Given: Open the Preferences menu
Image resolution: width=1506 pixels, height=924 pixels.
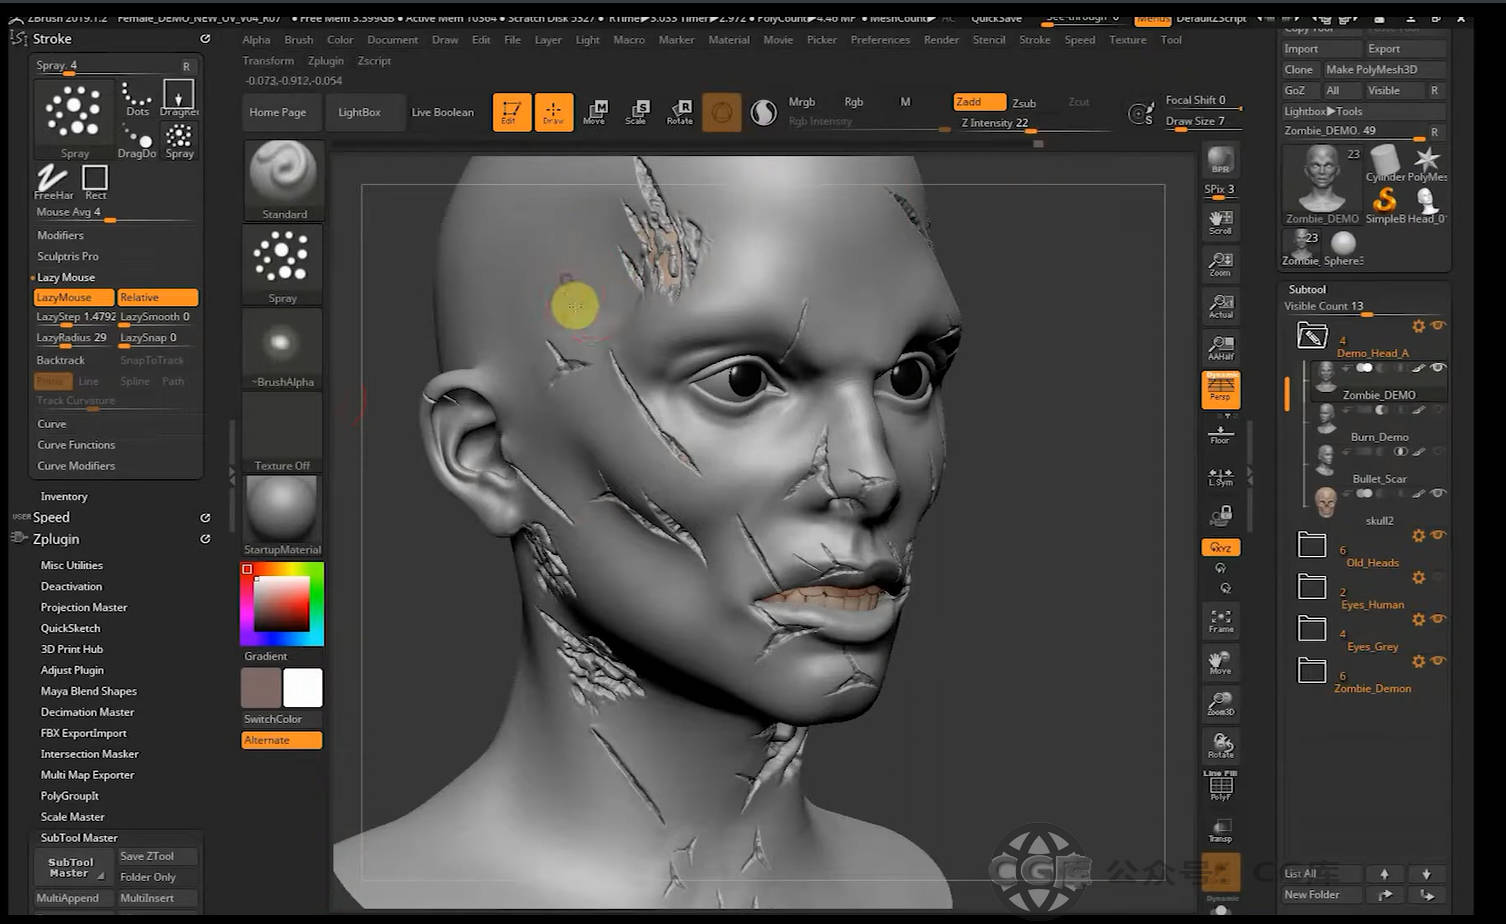Looking at the screenshot, I should coord(880,40).
